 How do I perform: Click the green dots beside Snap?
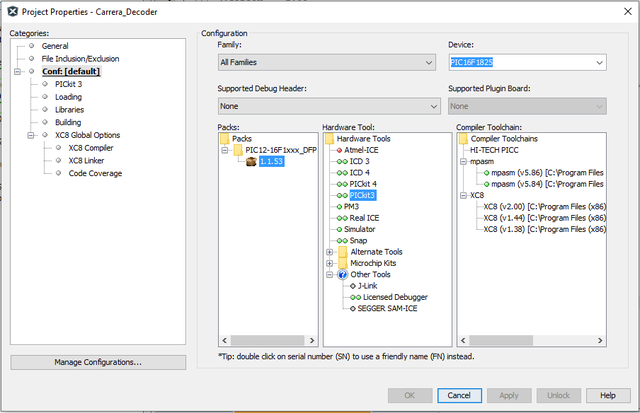pyautogui.click(x=342, y=241)
